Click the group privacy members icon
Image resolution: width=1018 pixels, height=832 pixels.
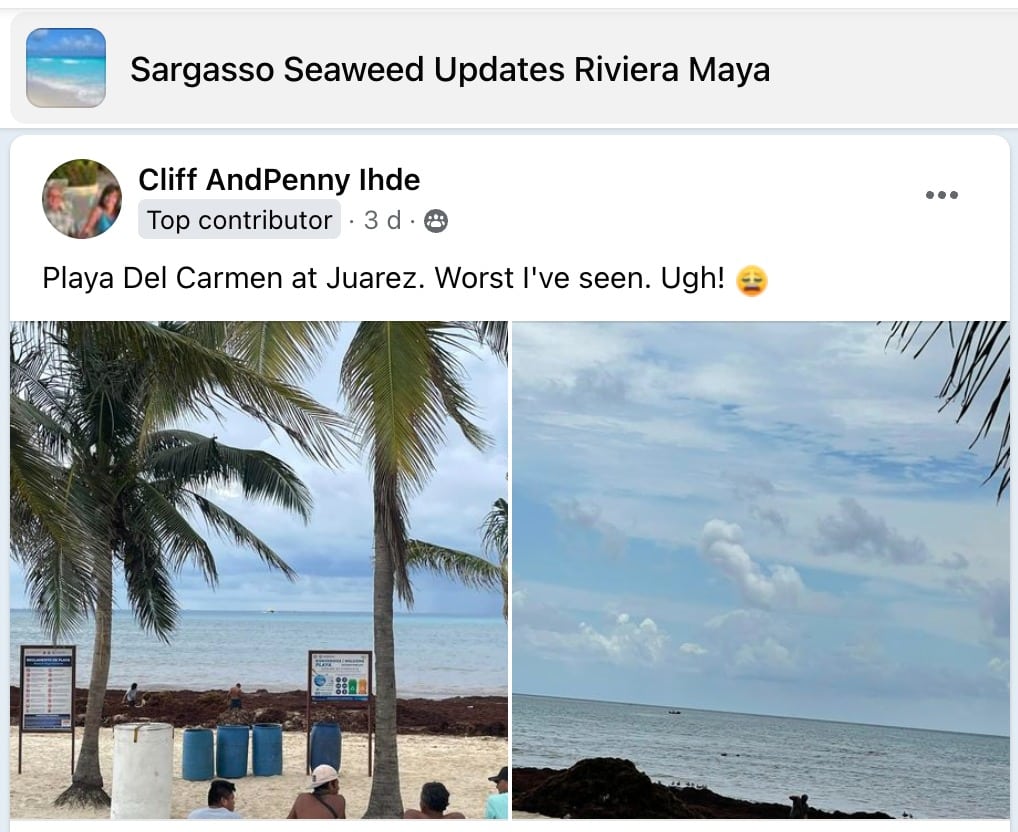[436, 221]
